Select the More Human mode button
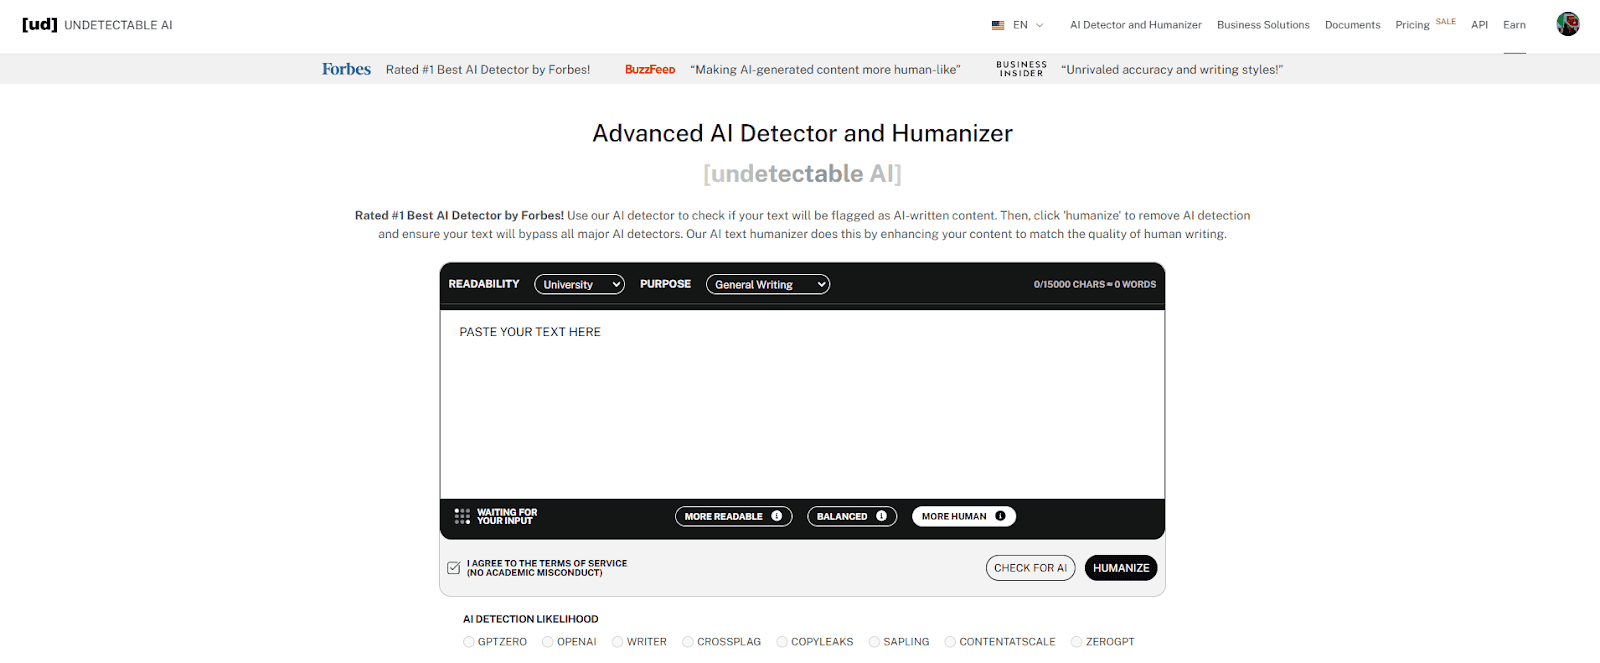Viewport: 1600px width, 663px height. (964, 516)
